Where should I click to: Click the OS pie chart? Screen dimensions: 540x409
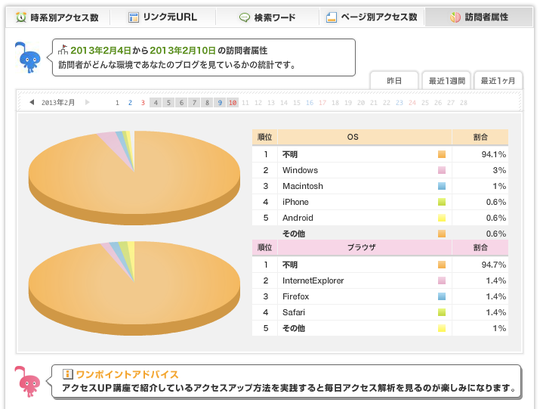tap(134, 177)
